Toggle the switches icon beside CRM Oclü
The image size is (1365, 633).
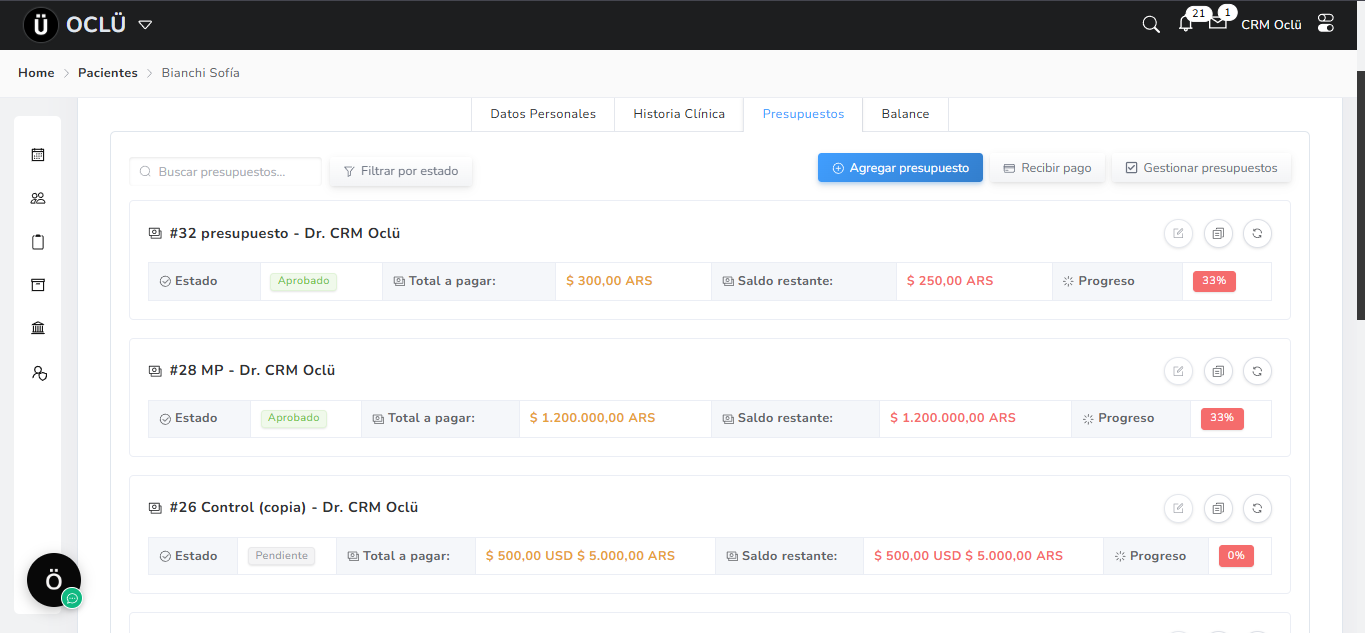pos(1326,24)
